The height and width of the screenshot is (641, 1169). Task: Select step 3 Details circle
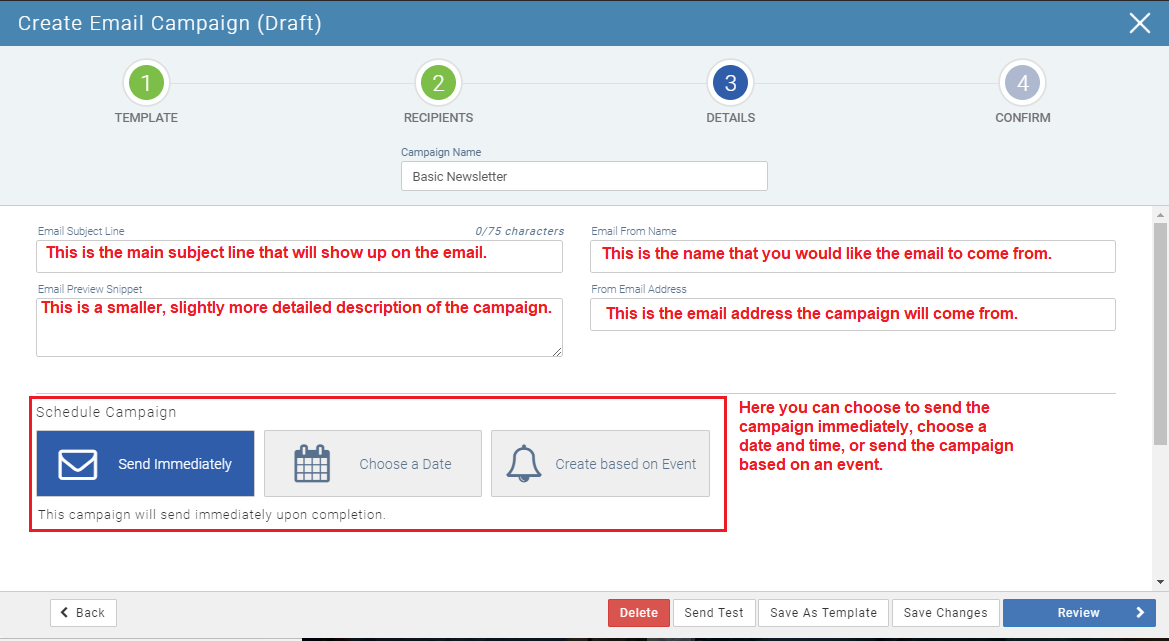coord(731,83)
